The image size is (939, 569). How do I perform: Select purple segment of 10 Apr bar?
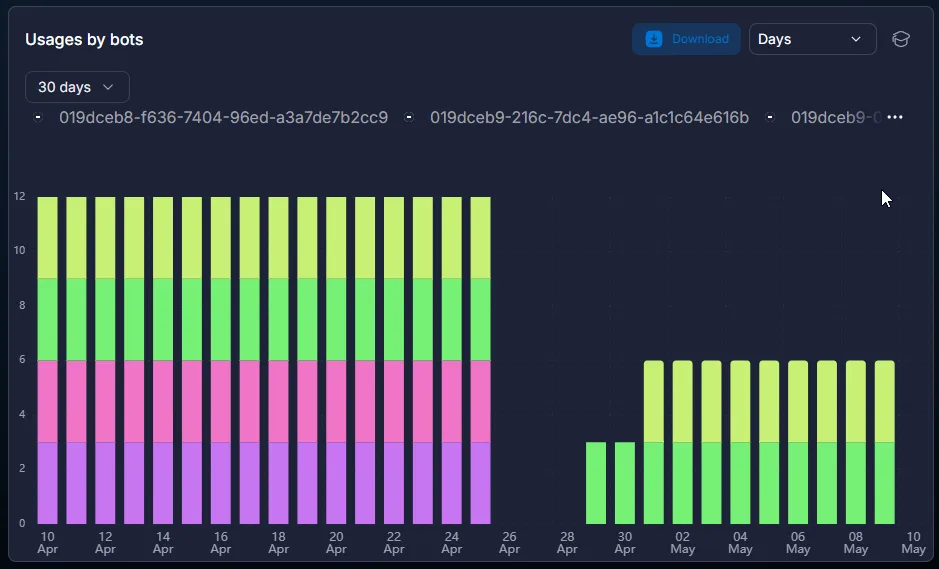point(47,483)
